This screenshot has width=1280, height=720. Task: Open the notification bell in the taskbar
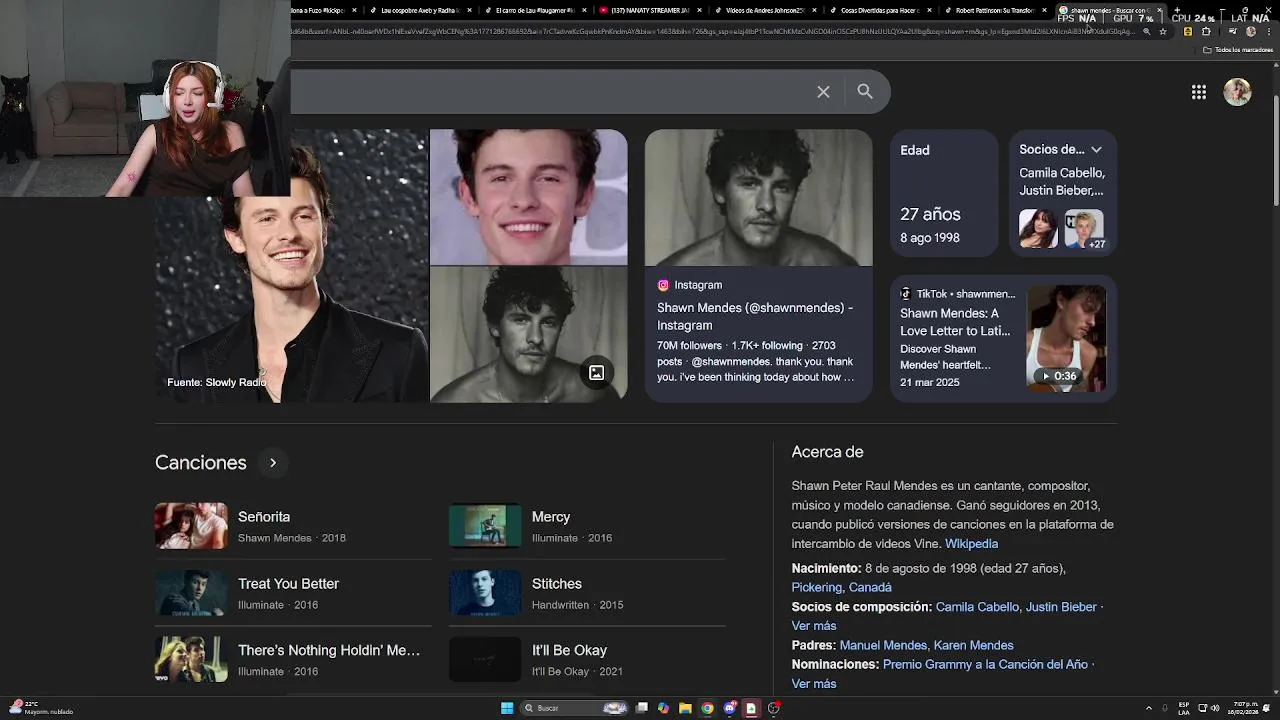[x=1268, y=708]
